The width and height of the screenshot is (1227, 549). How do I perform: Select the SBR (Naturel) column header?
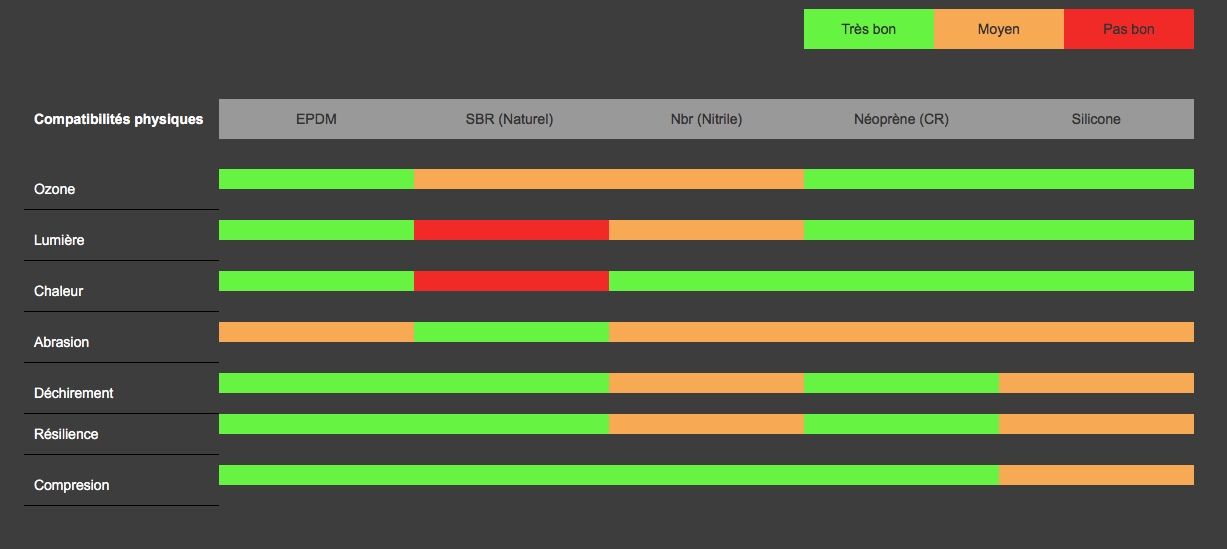tap(509, 119)
